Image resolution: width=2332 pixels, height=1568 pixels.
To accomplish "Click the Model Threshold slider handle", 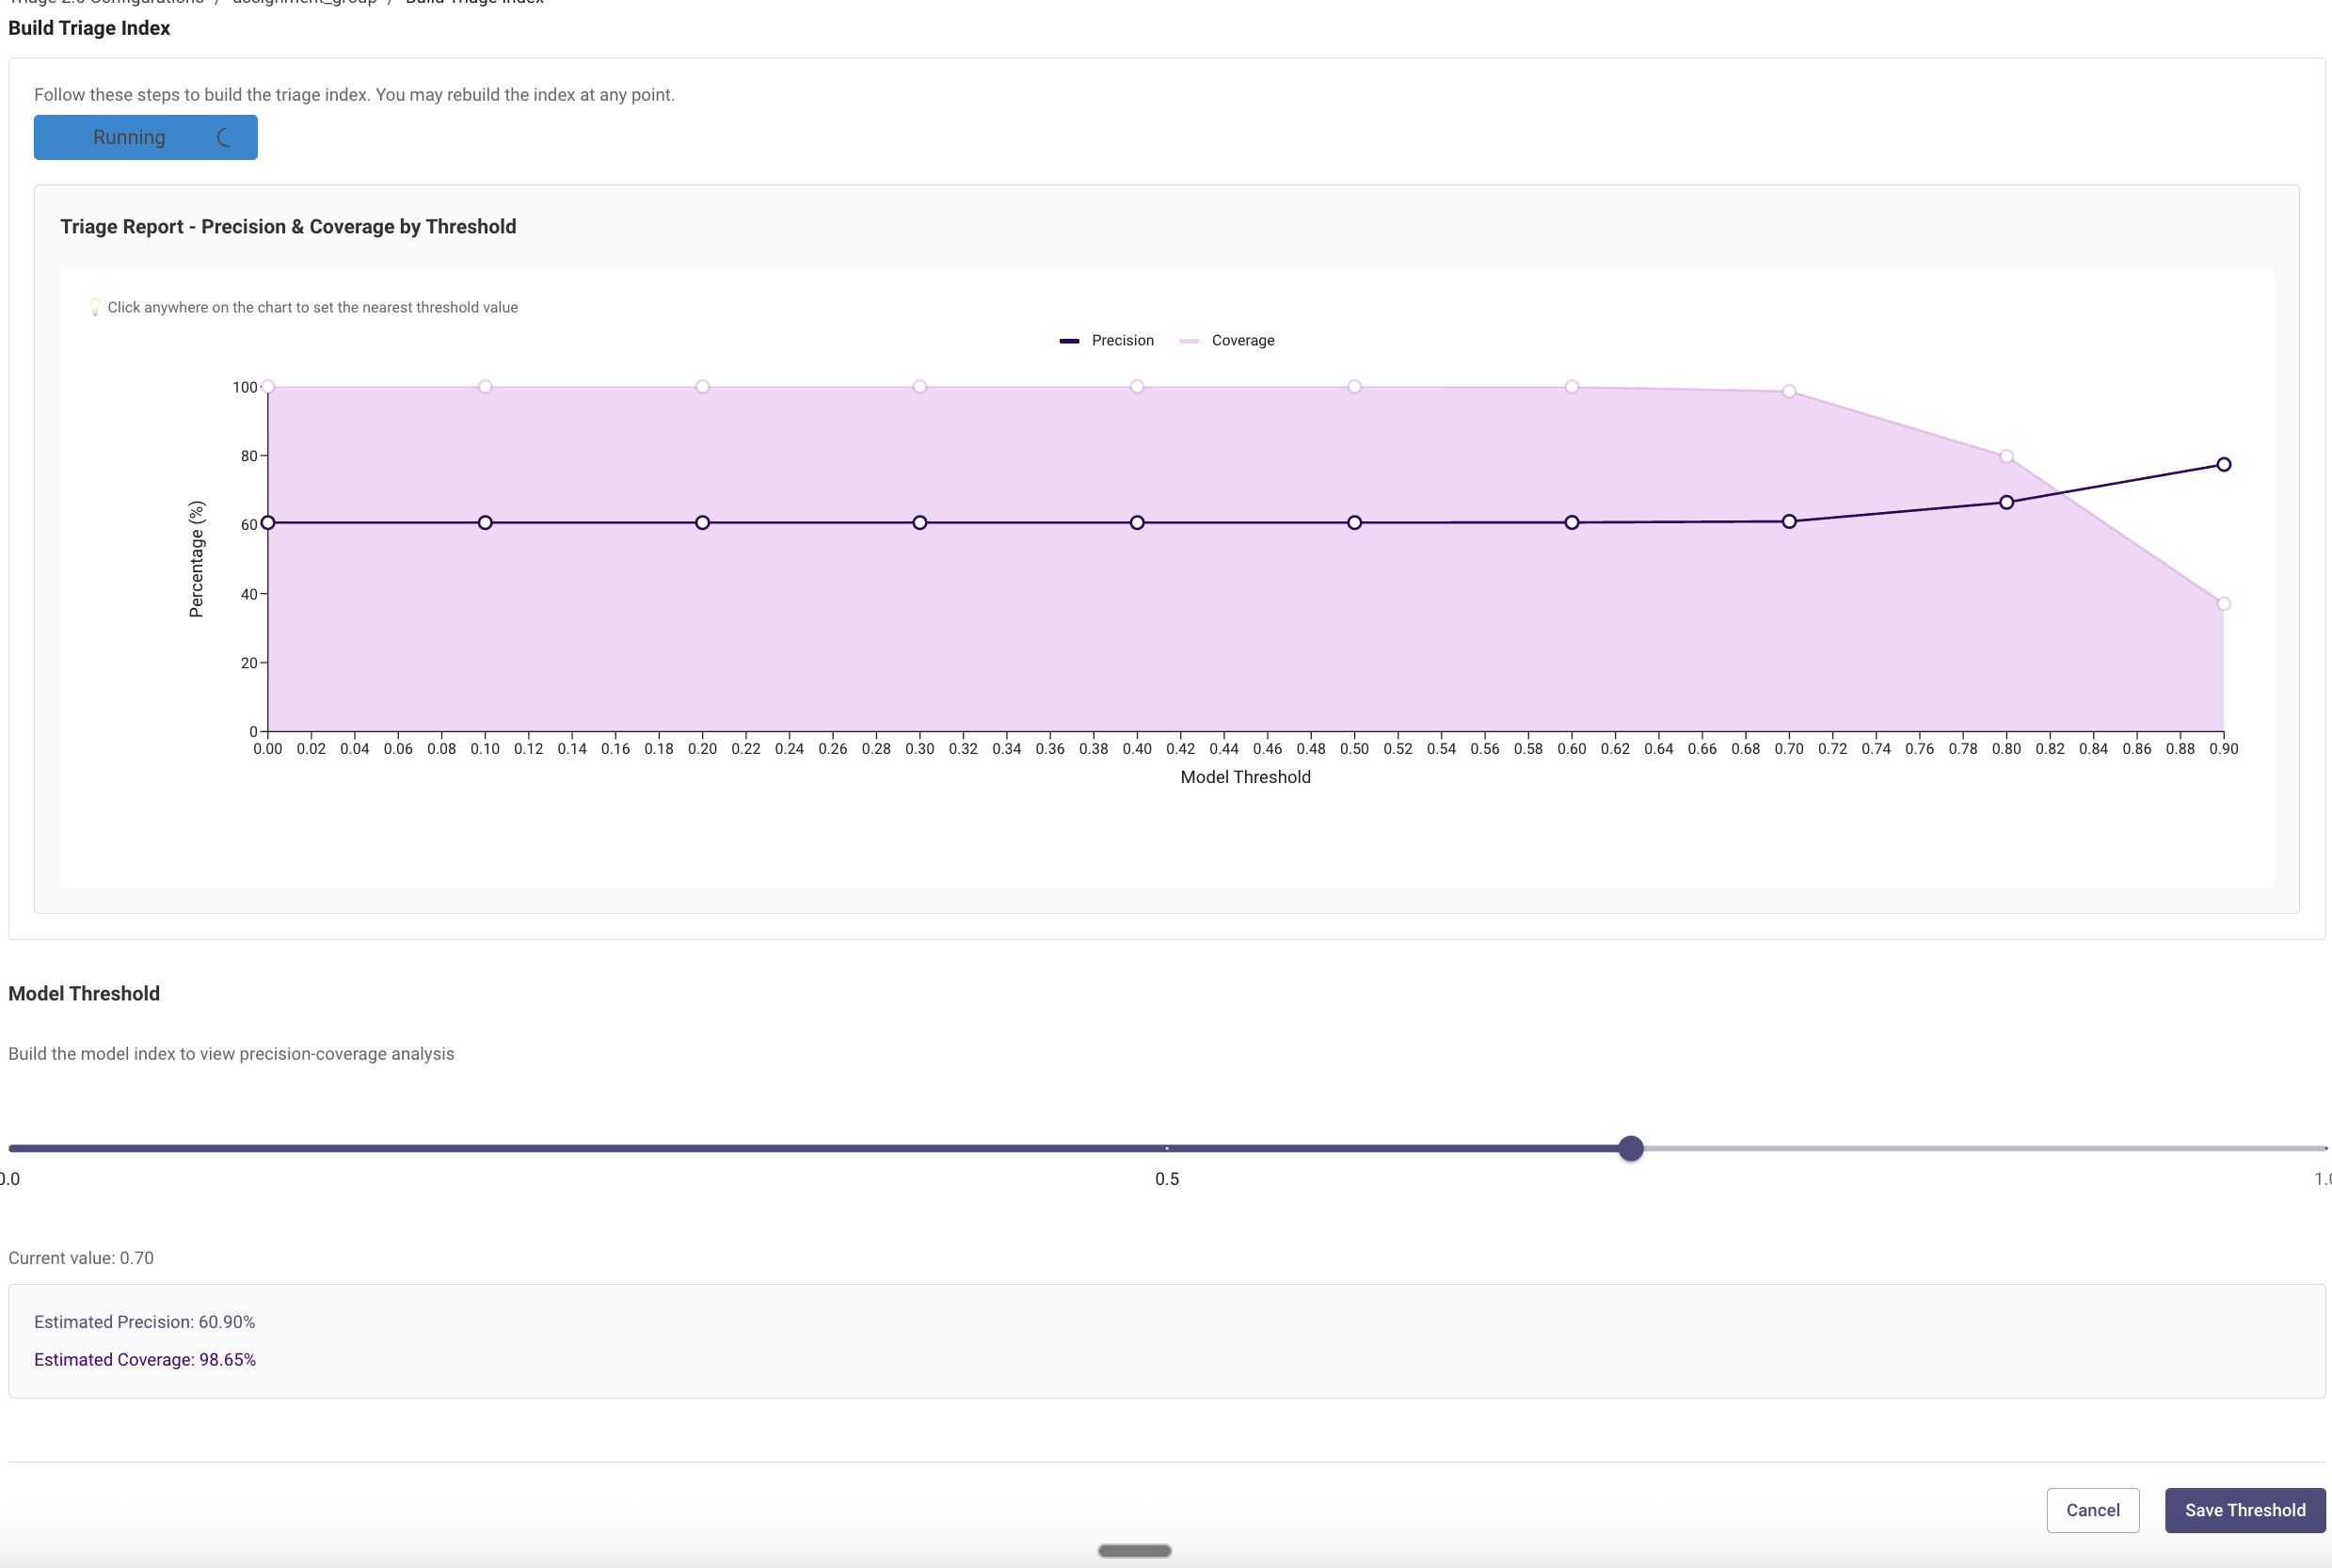I will click(1631, 1148).
